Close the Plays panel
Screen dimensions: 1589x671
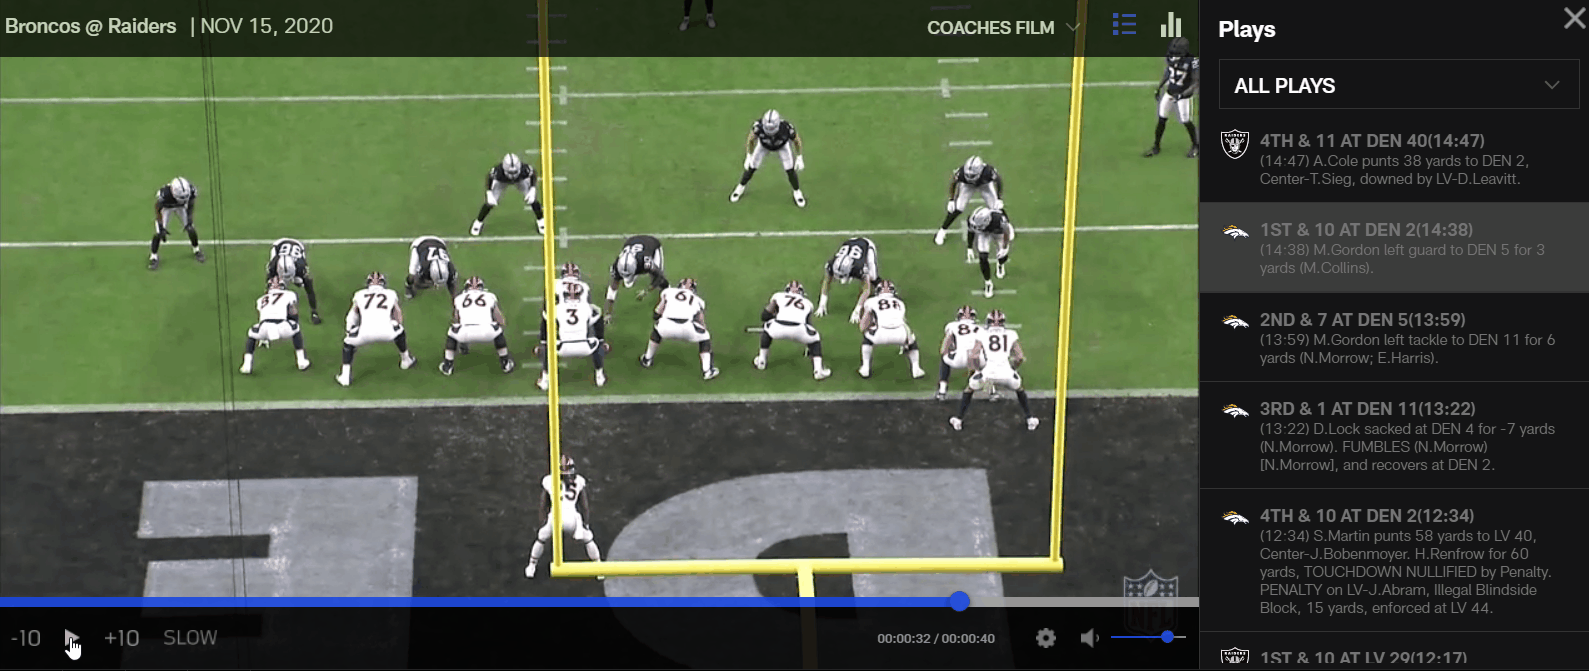point(1574,18)
